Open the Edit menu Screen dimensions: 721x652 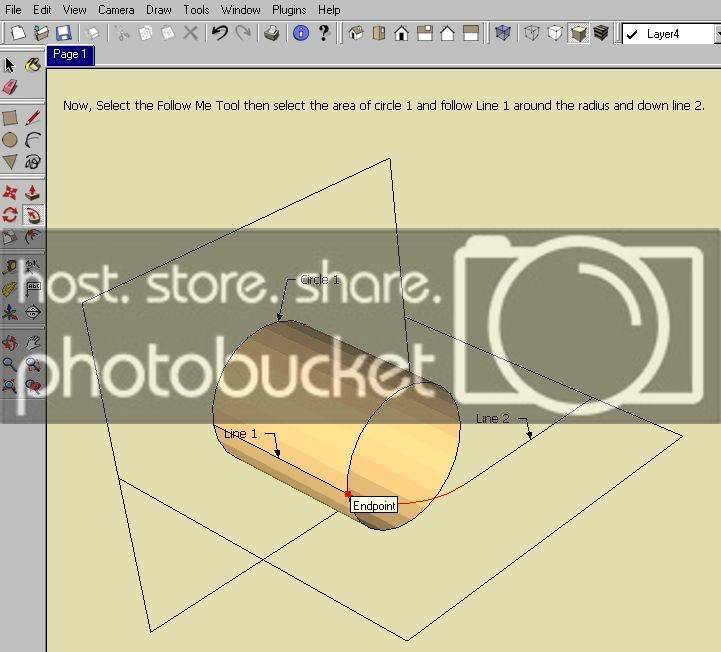42,10
